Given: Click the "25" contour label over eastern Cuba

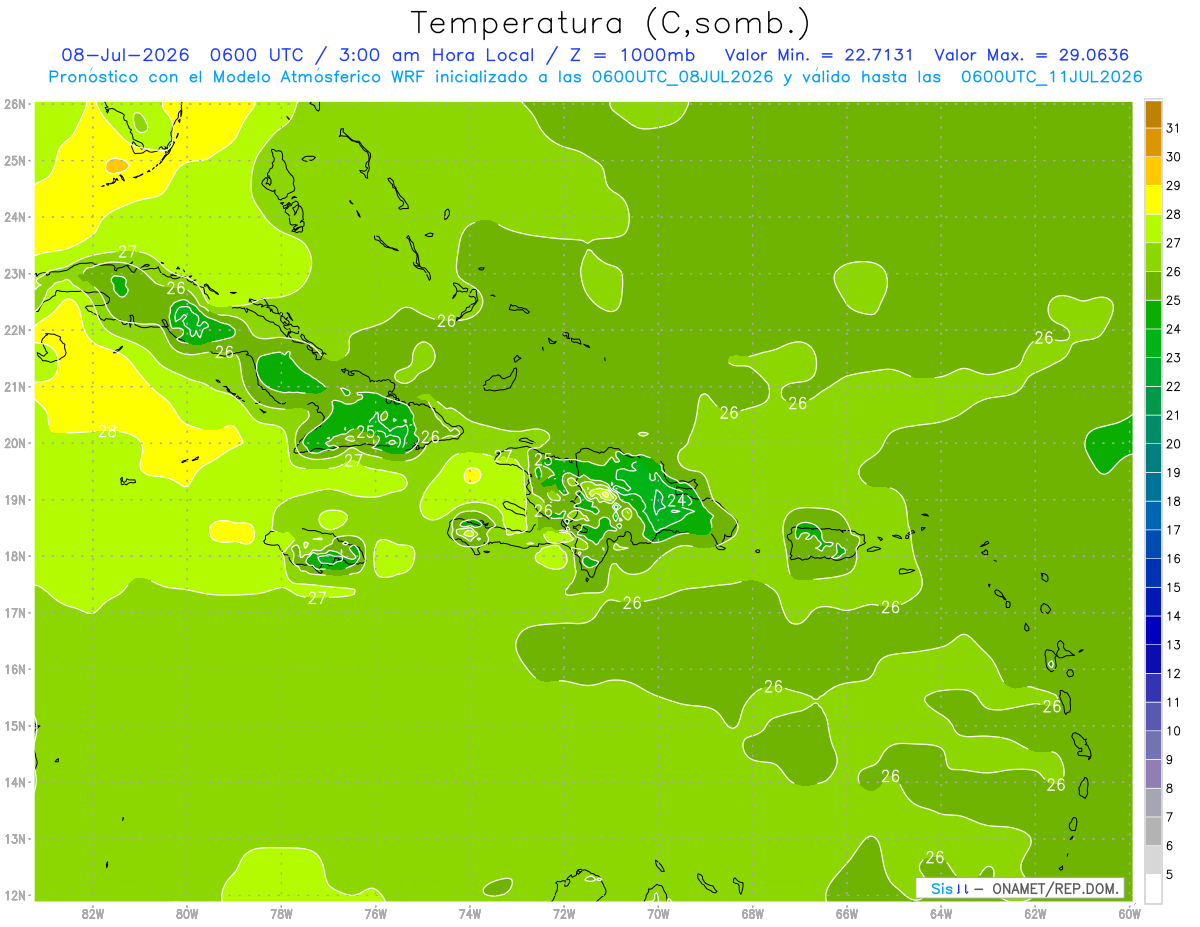Looking at the screenshot, I should [366, 432].
